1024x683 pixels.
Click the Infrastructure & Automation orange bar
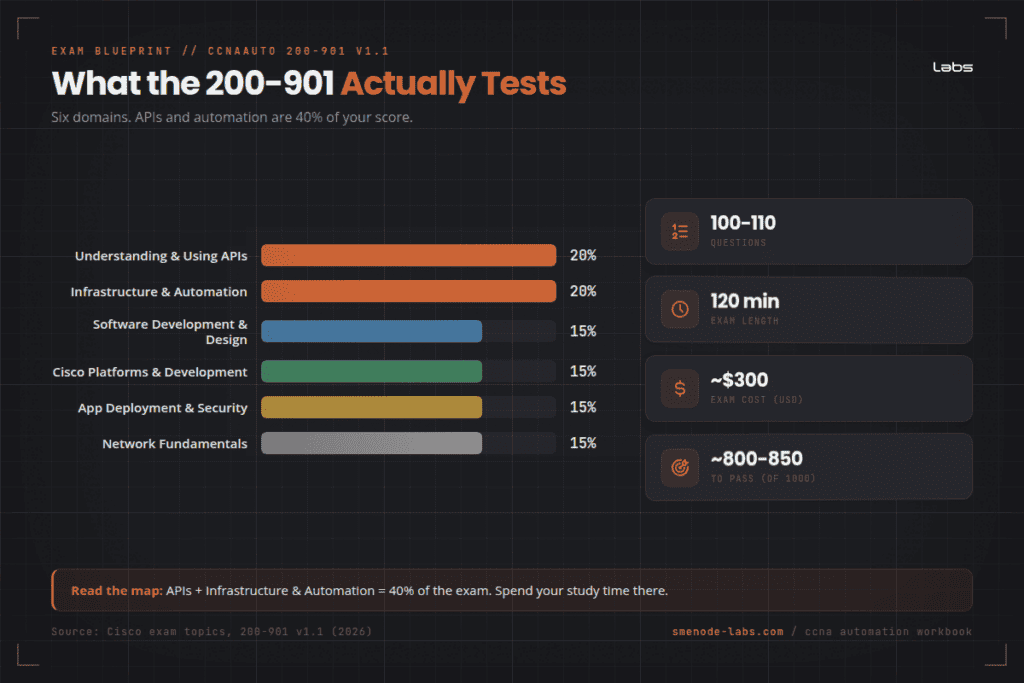point(409,291)
